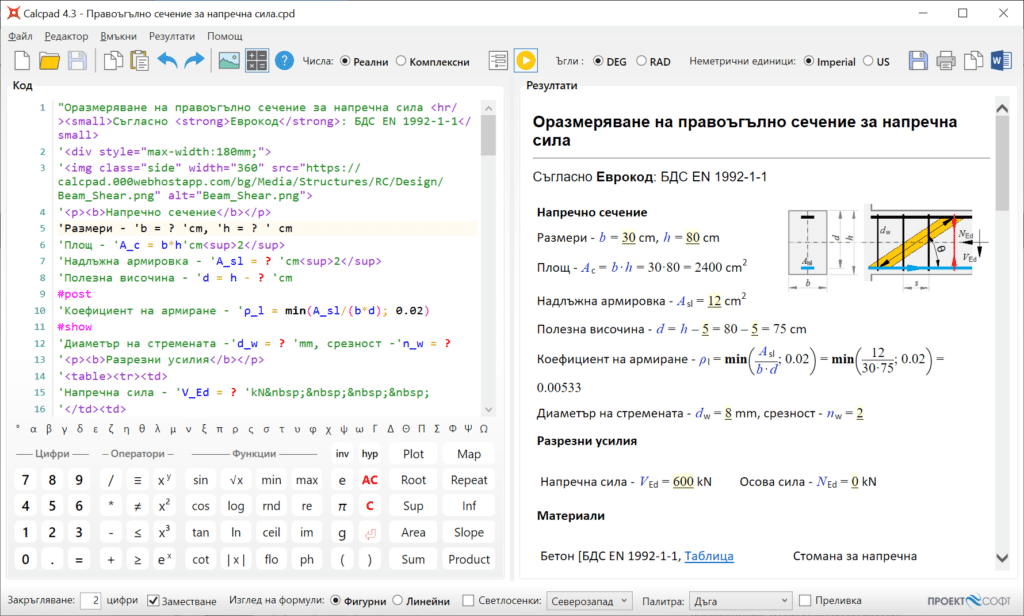Insert x squared operator

point(164,506)
